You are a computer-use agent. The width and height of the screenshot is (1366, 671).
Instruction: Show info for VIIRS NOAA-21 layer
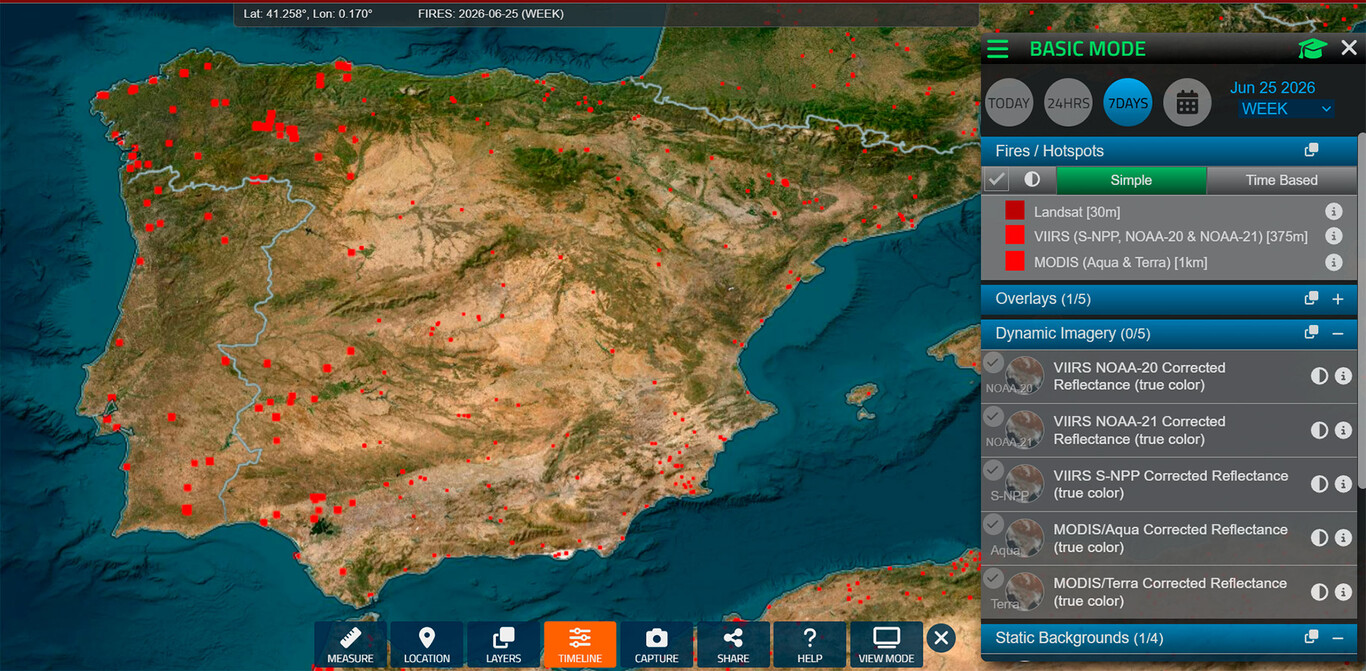coord(1343,430)
